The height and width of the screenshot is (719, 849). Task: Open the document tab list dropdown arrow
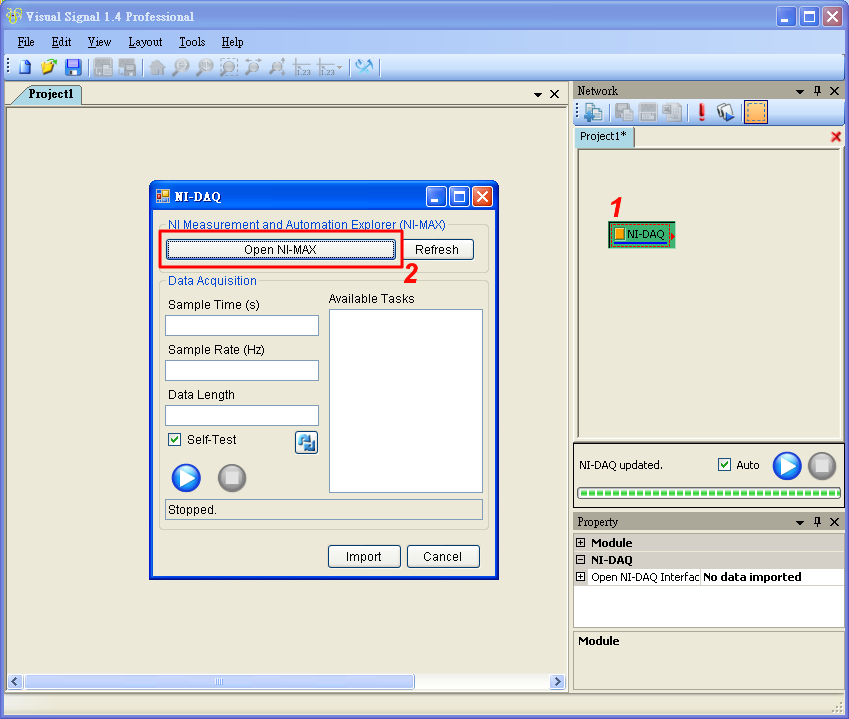click(x=538, y=95)
